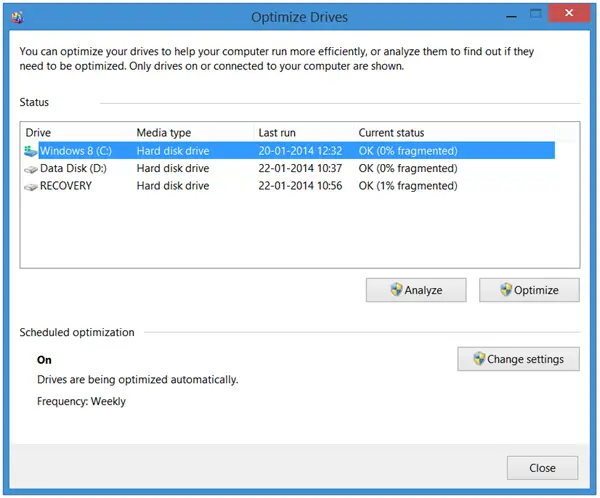The height and width of the screenshot is (498, 600).
Task: Click the Current status column header
Action: click(391, 133)
